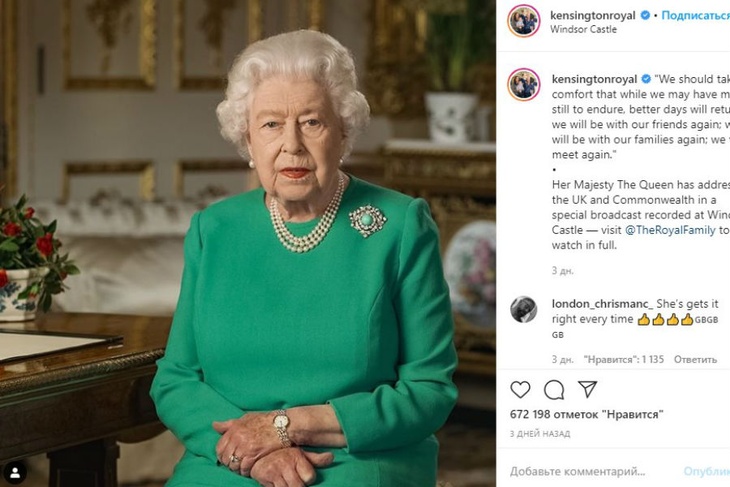Click the comment input field
The height and width of the screenshot is (487, 730).
coord(590,471)
